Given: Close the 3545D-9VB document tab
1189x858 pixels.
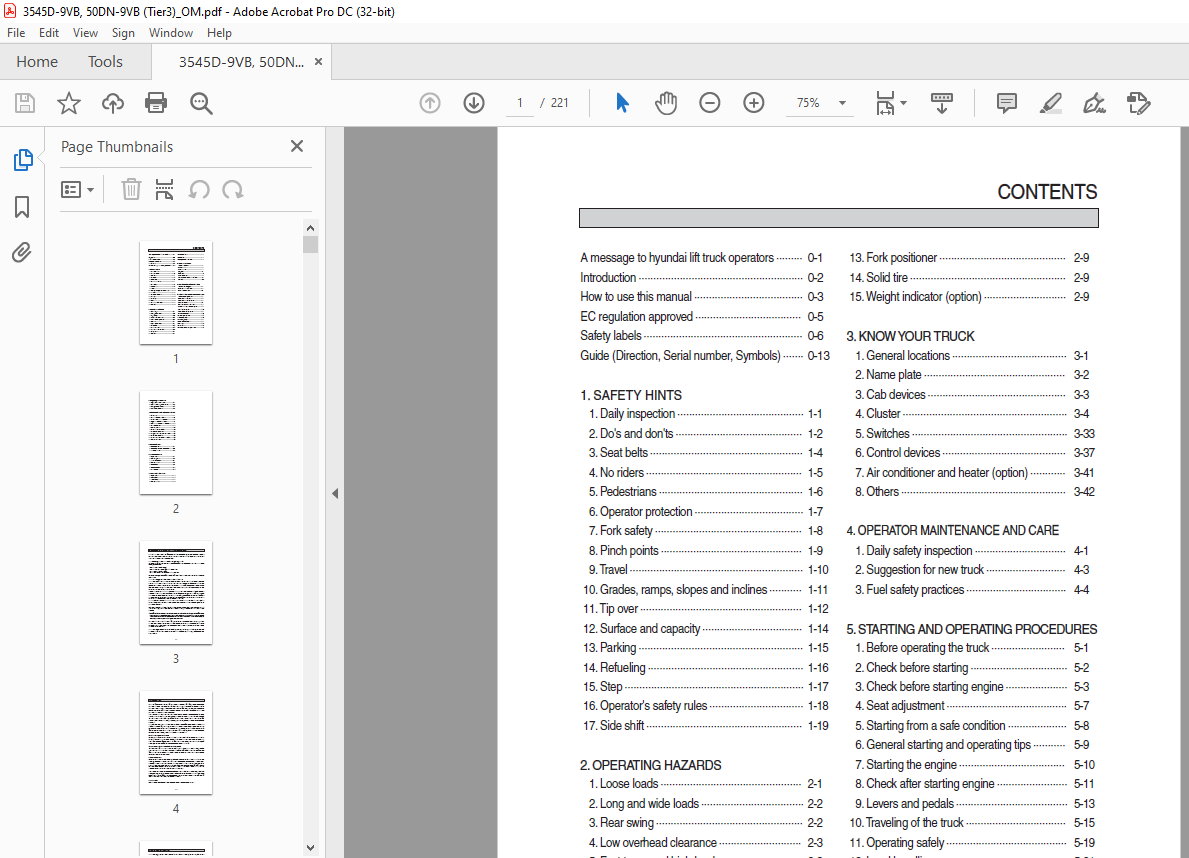Looking at the screenshot, I should click(x=318, y=61).
